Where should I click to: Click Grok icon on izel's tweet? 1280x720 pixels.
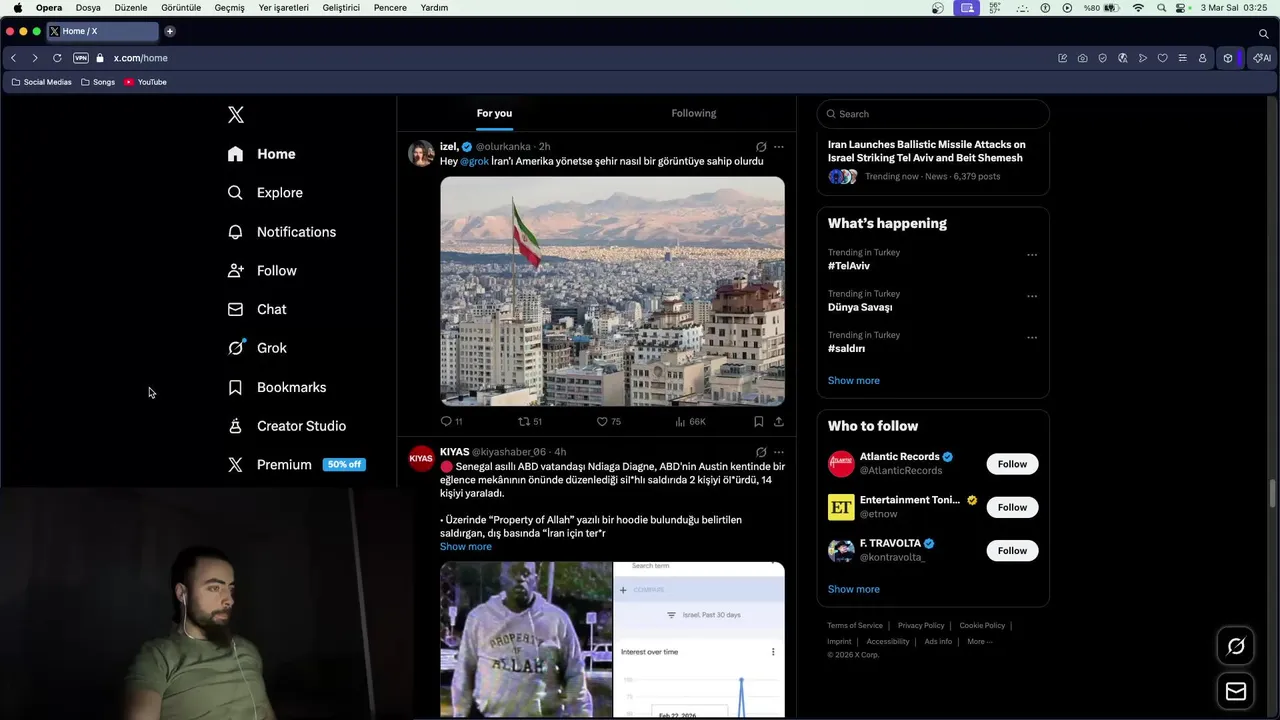tap(761, 147)
